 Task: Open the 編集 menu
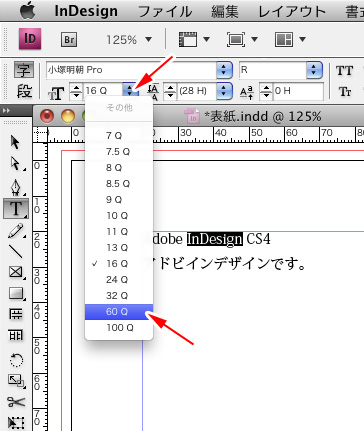(225, 12)
